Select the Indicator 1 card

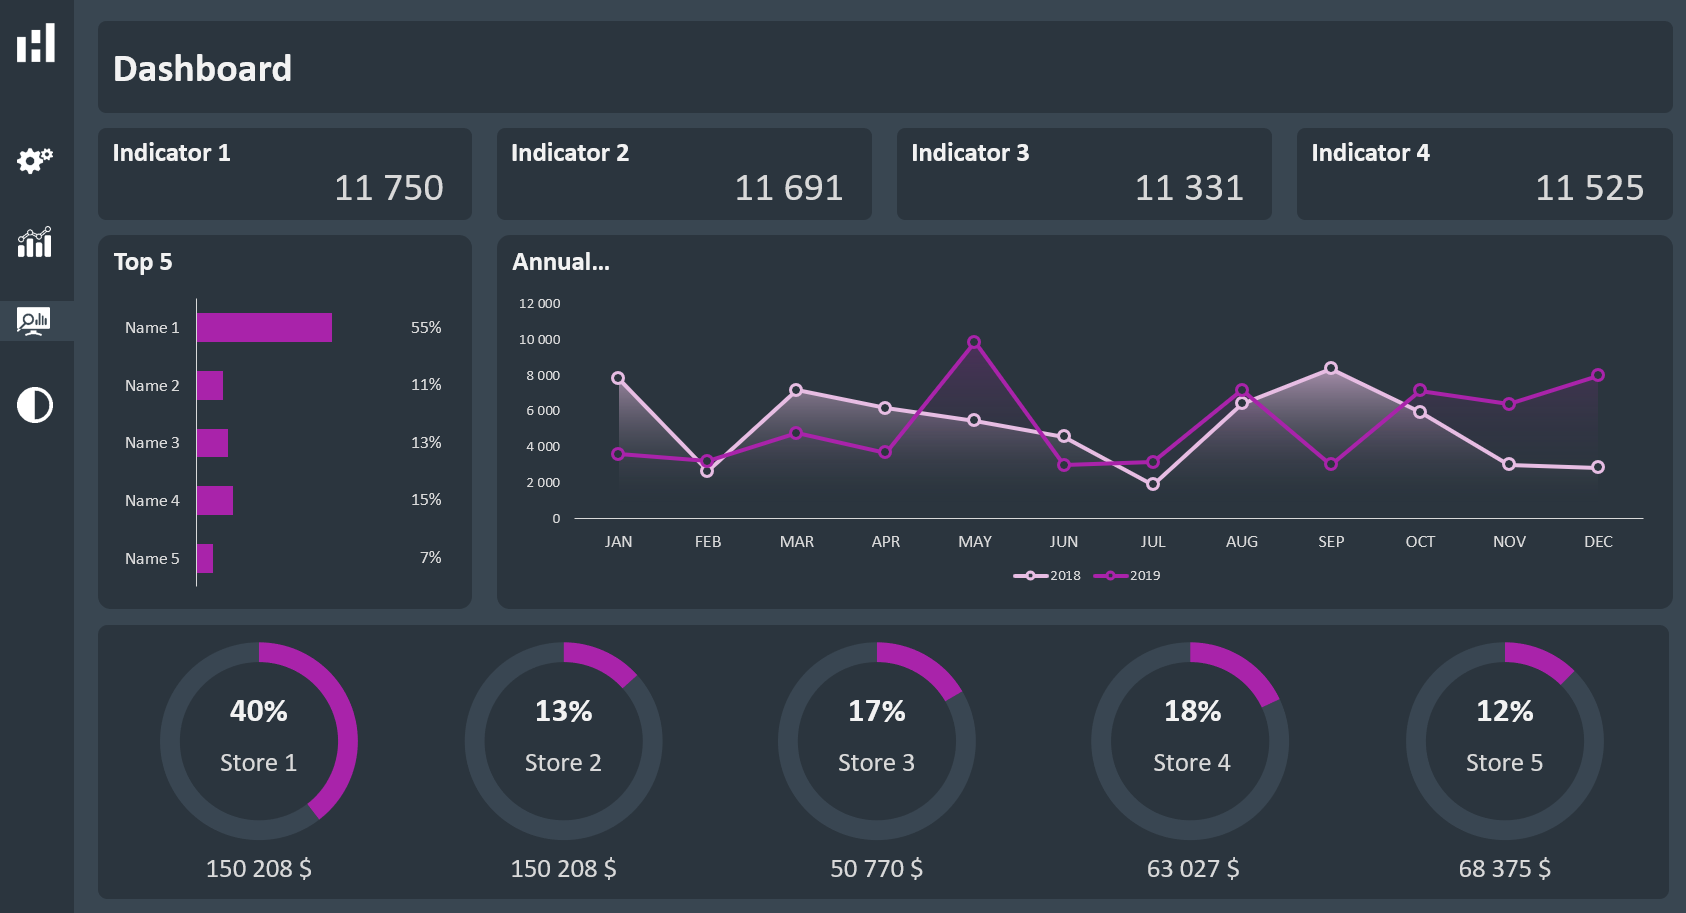284,174
